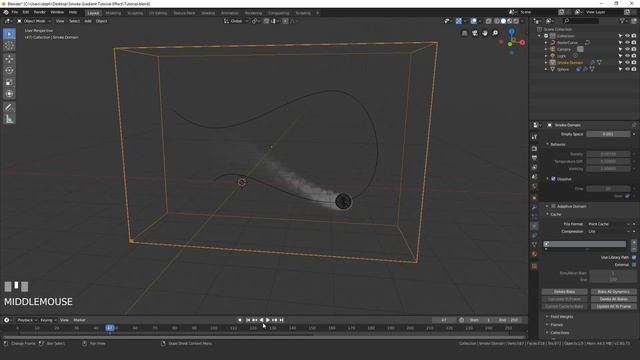640x360 pixels.
Task: Open the Window menu
Action: (57, 12)
